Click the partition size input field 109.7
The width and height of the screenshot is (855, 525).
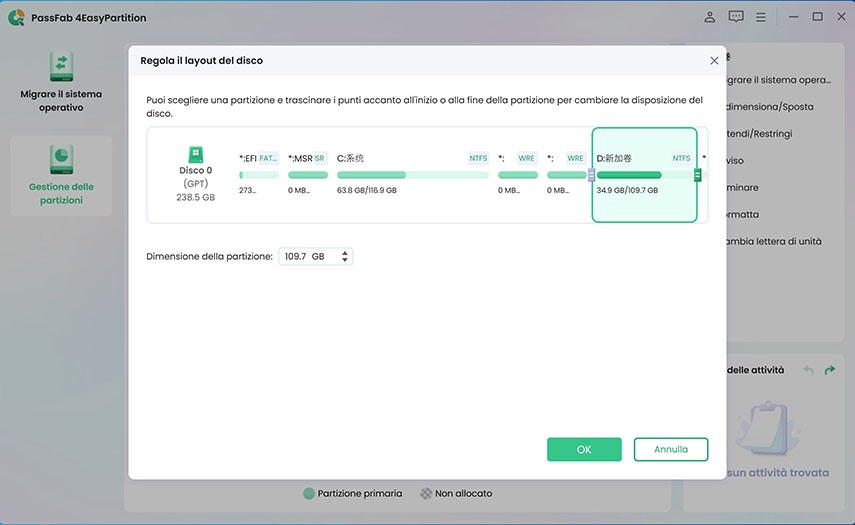[315, 256]
